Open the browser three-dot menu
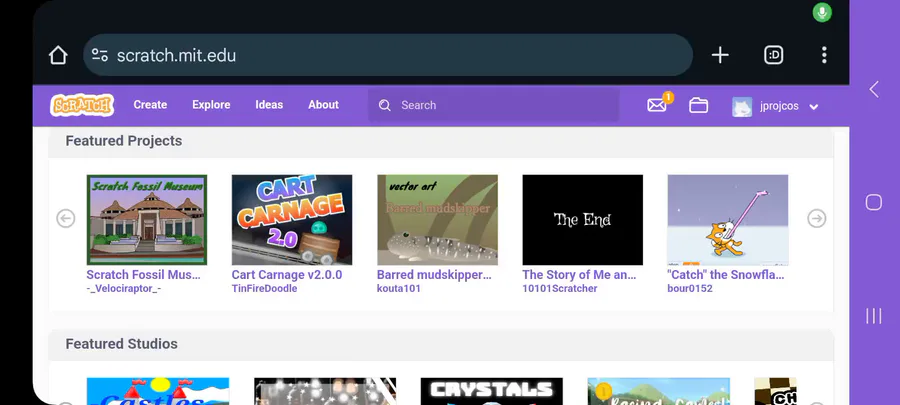 [x=824, y=55]
